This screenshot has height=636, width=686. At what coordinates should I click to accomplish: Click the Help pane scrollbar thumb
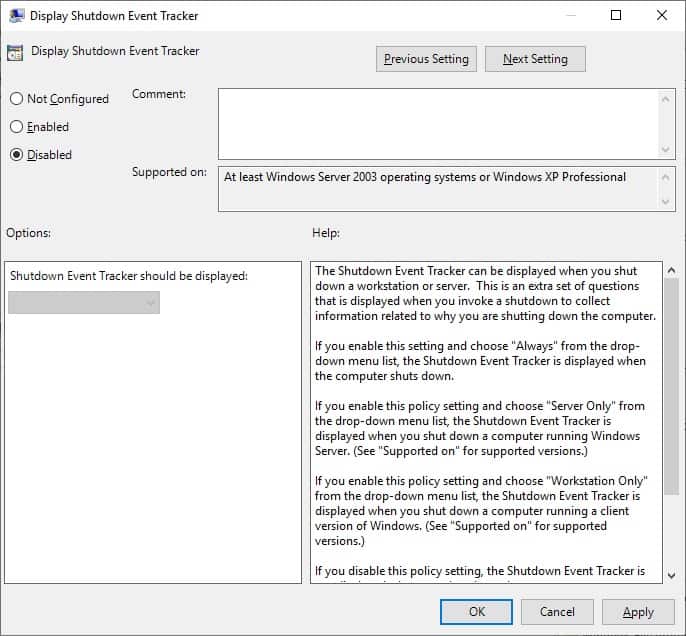[x=672, y=387]
